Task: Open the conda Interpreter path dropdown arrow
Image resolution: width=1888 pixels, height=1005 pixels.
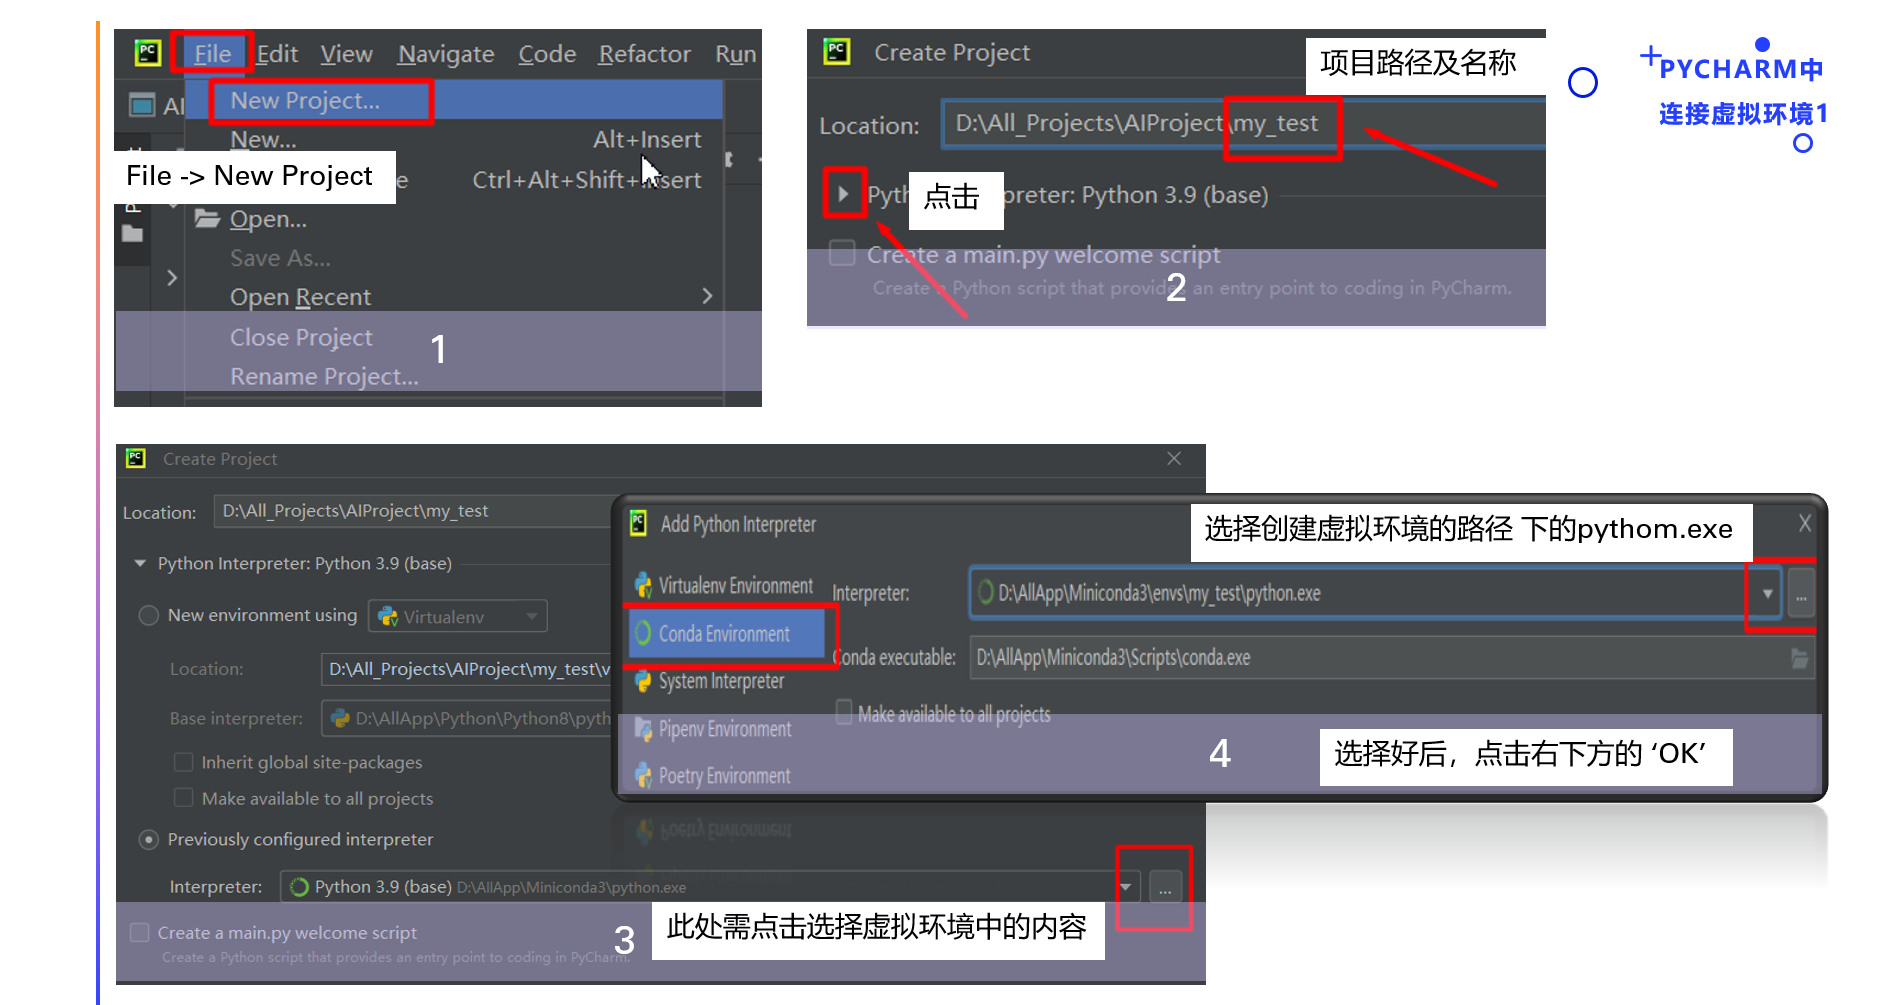Action: pyautogui.click(x=1767, y=594)
